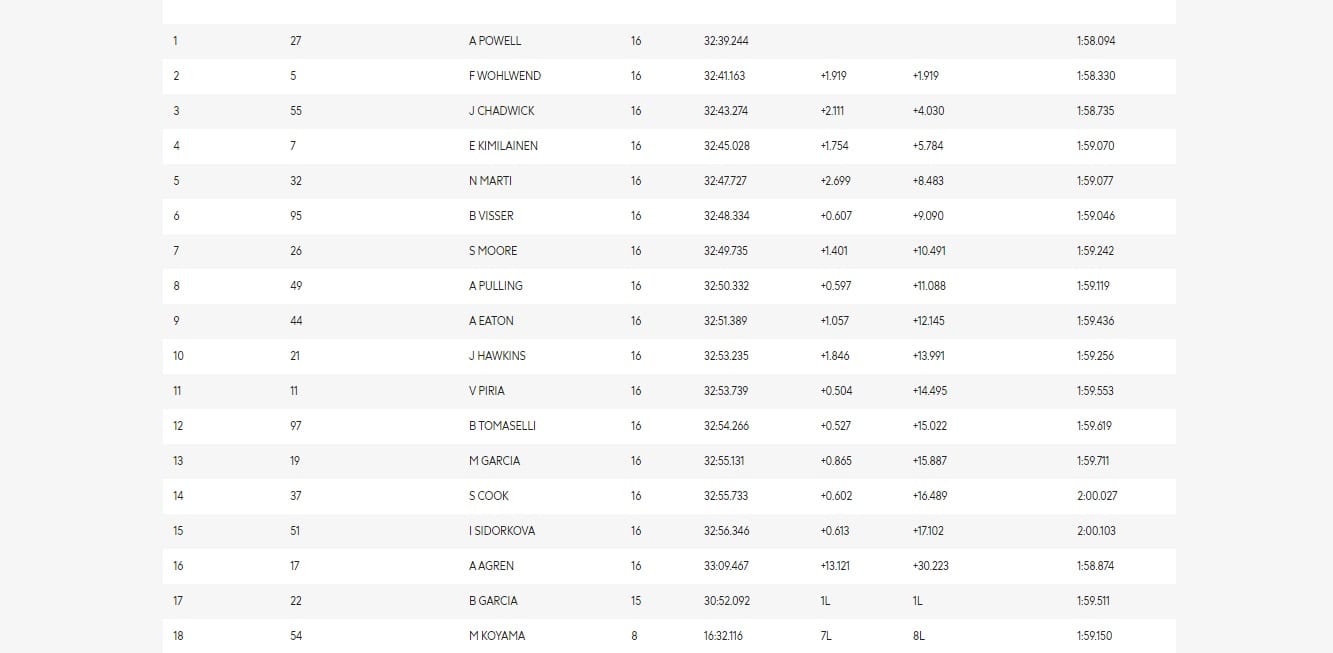
Task: Click the 8L gap for Koyama
Action: 920,636
